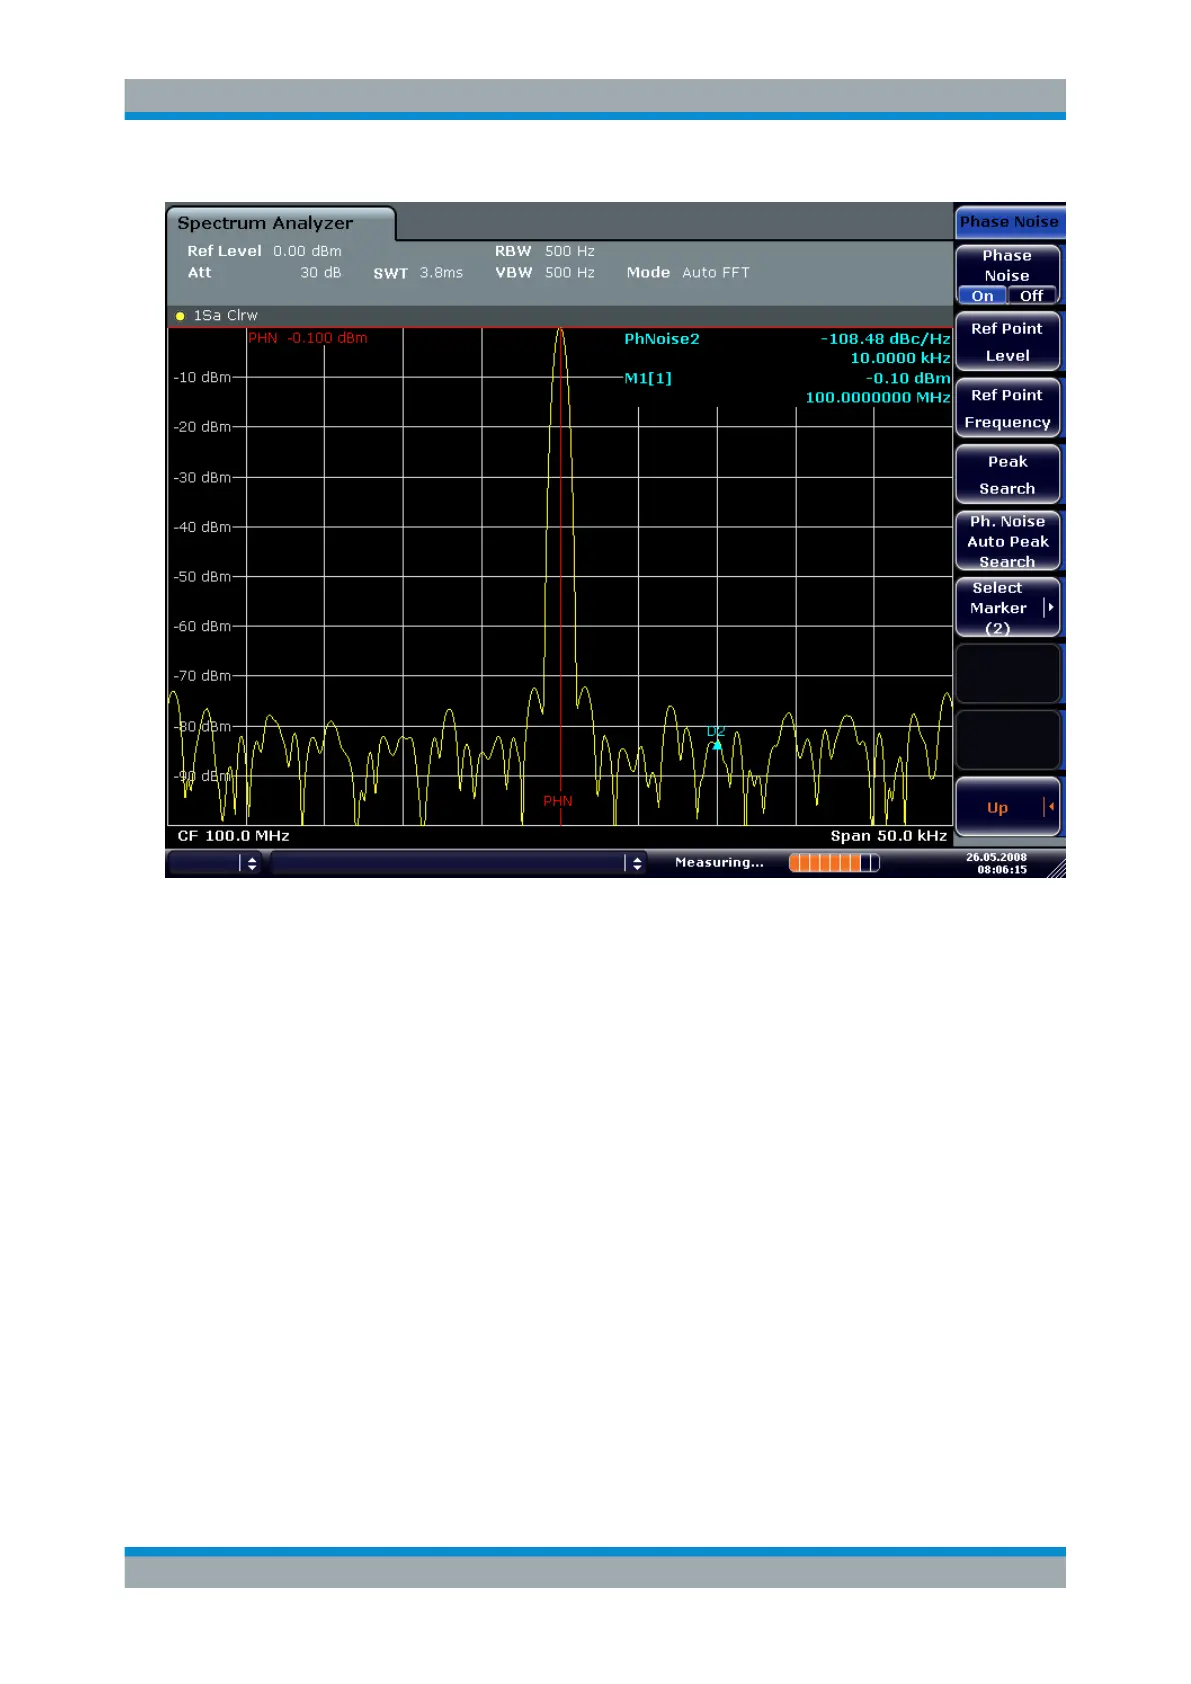Click the red PHN reference line label
This screenshot has height=1684, width=1191.
[557, 801]
